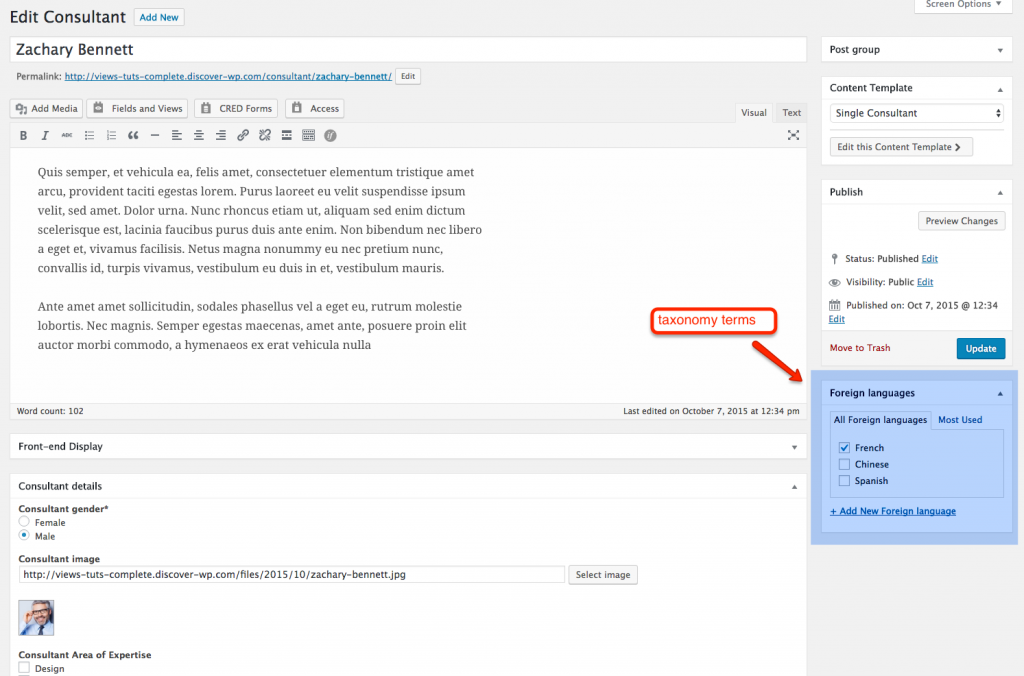Click the remove link icon
The width and height of the screenshot is (1024, 676).
coord(264,135)
